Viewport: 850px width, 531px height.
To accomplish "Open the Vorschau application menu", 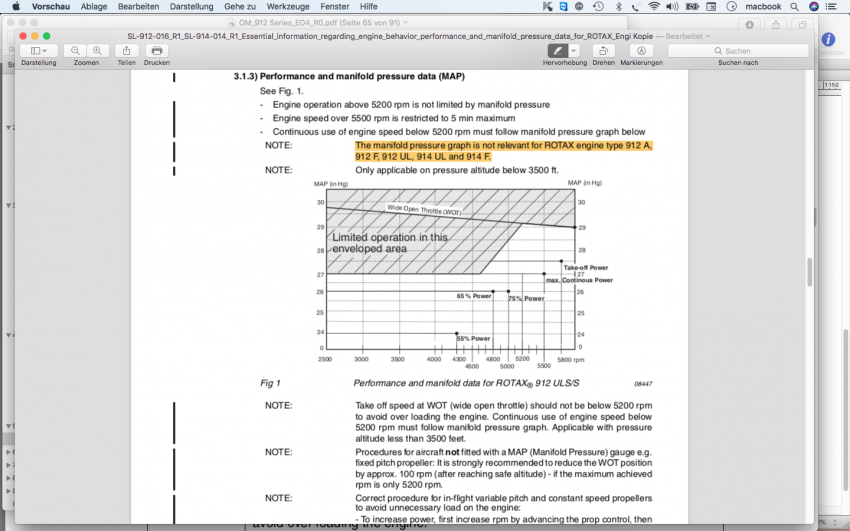I will tap(50, 7).
